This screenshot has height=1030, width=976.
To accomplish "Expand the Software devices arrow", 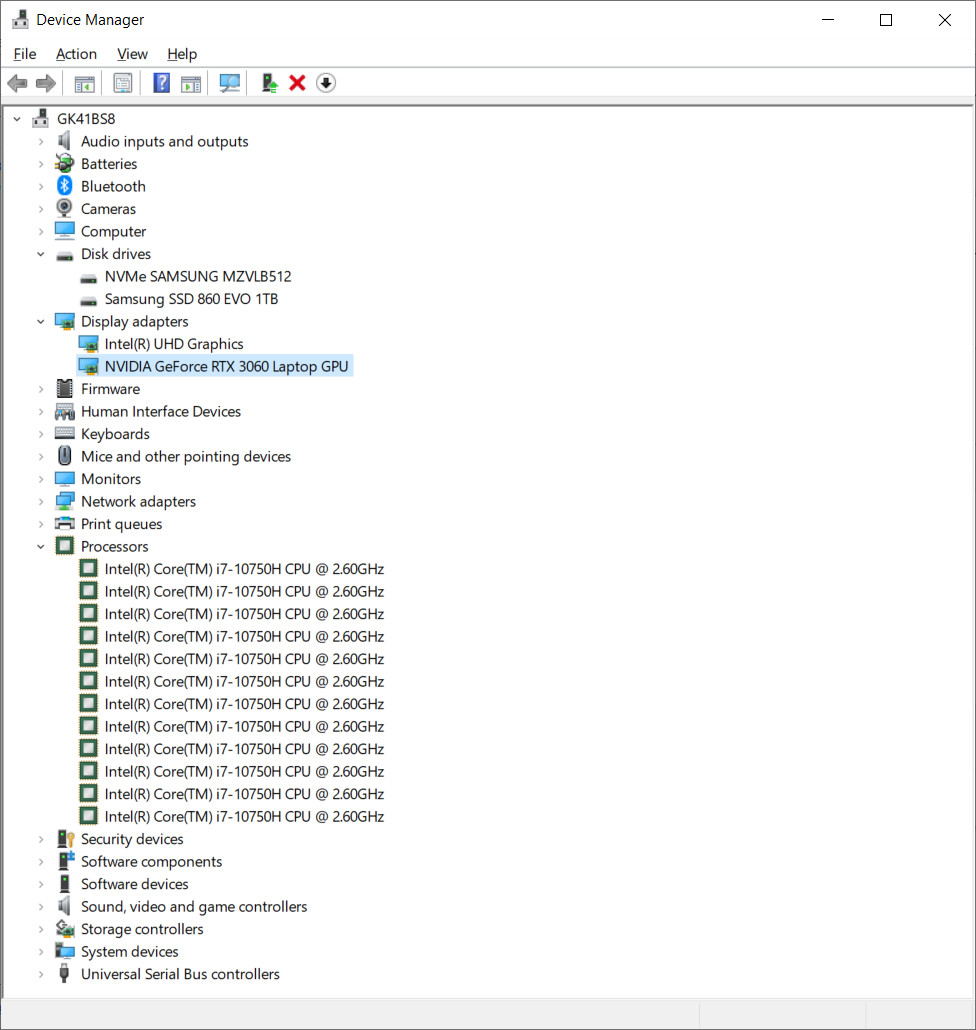I will [41, 884].
